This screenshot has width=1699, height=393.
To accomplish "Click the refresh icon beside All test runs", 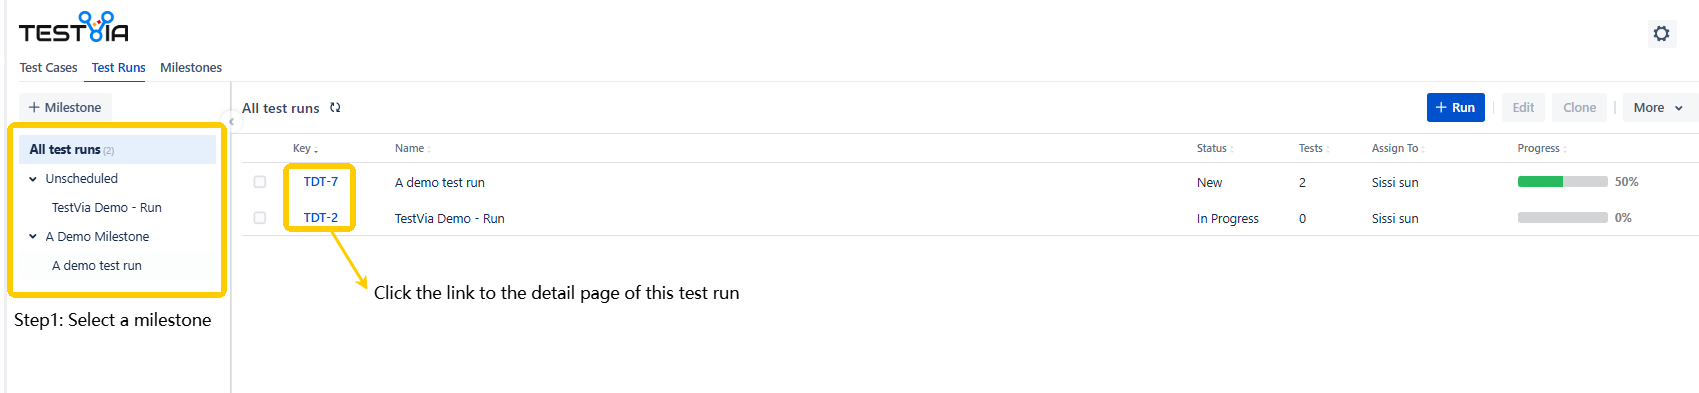I will click(x=335, y=107).
